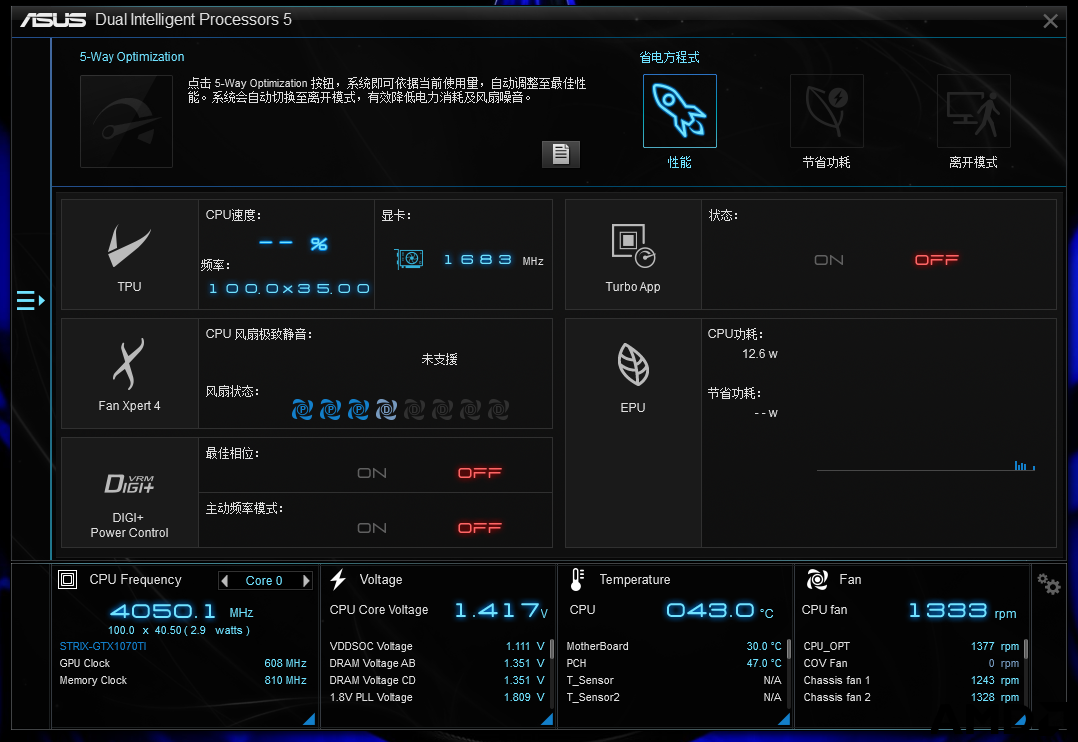Open monitor settings gear icon
Viewport: 1078px width, 742px height.
click(x=1049, y=585)
